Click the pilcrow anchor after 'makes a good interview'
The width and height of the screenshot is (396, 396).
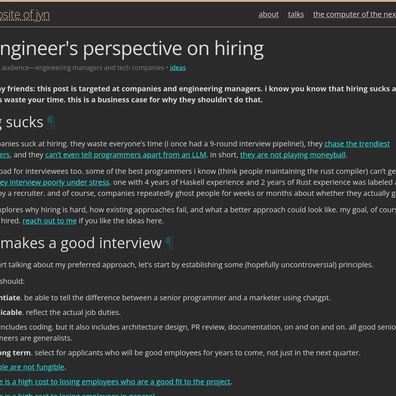click(169, 243)
